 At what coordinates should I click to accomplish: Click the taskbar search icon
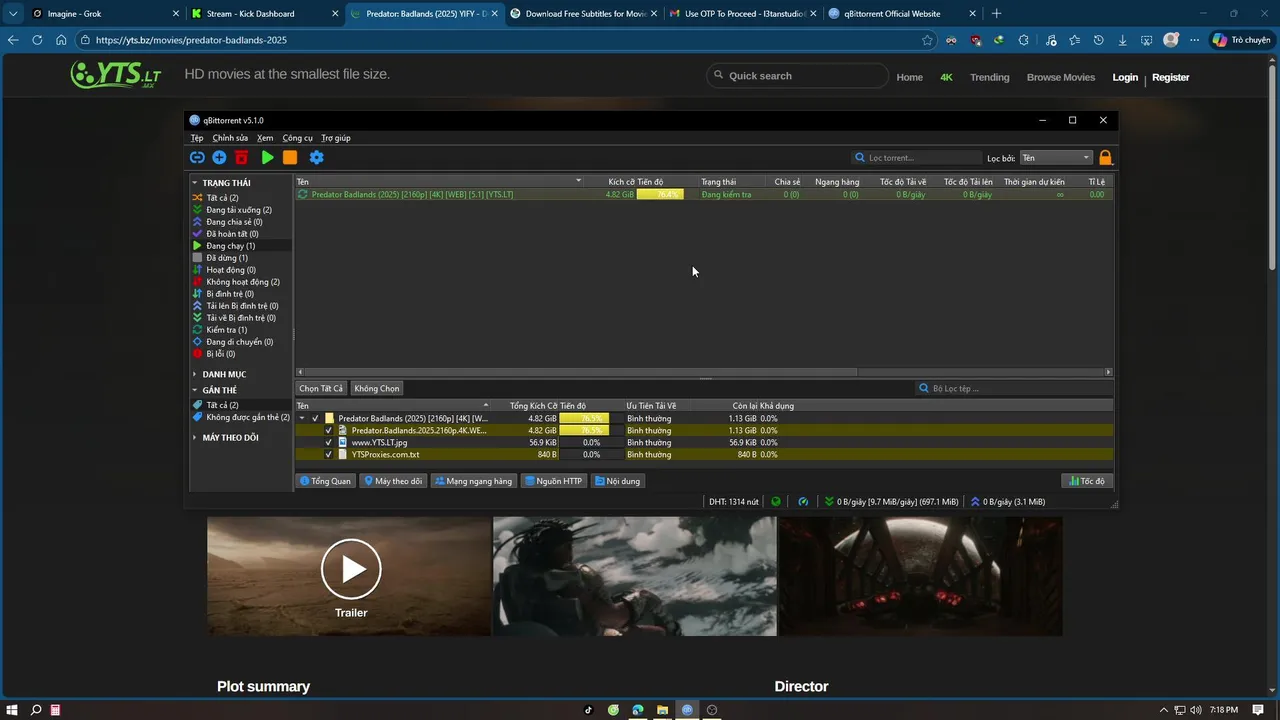point(36,710)
